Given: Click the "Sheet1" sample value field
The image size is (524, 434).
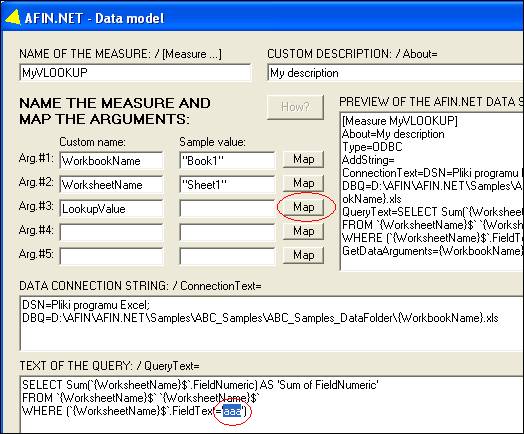Looking at the screenshot, I should point(227,185).
